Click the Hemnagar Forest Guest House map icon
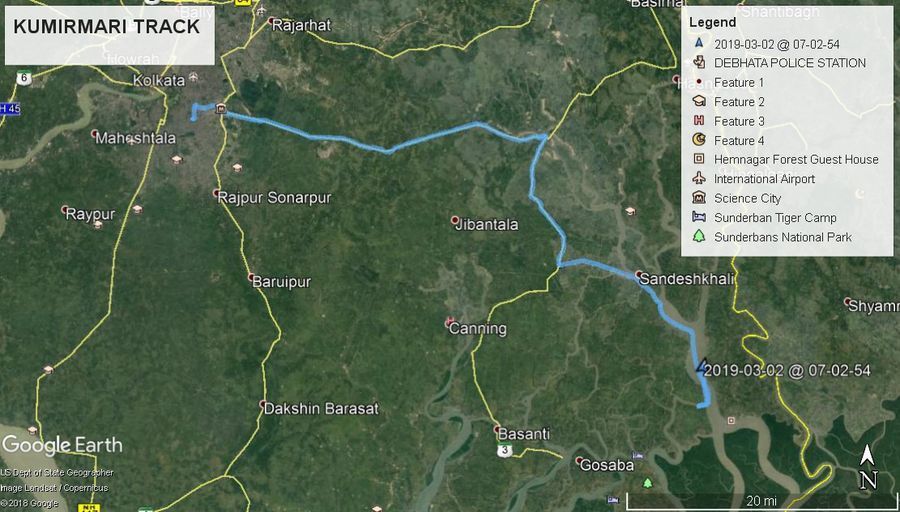The width and height of the screenshot is (900, 512). point(731,421)
